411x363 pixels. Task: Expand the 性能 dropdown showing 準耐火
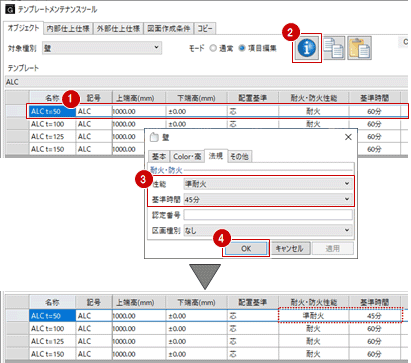pyautogui.click(x=268, y=184)
